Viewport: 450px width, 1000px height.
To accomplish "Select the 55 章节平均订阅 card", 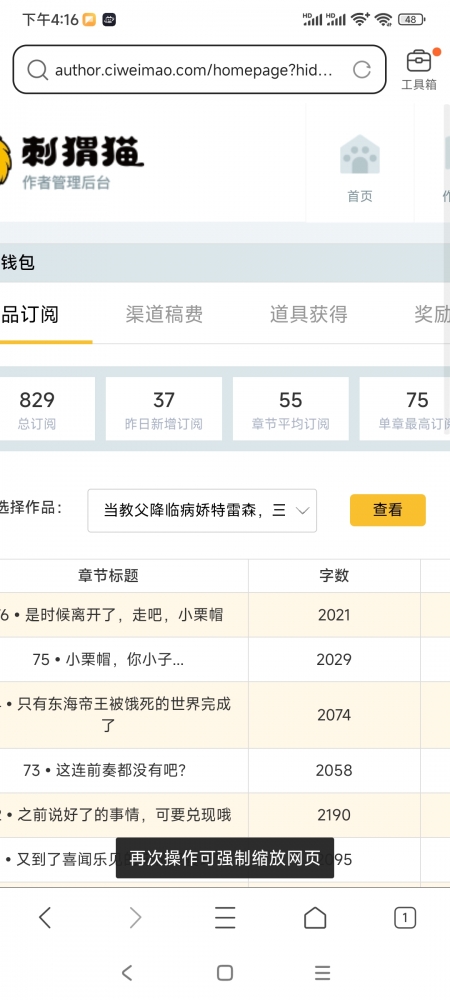I will click(291, 409).
